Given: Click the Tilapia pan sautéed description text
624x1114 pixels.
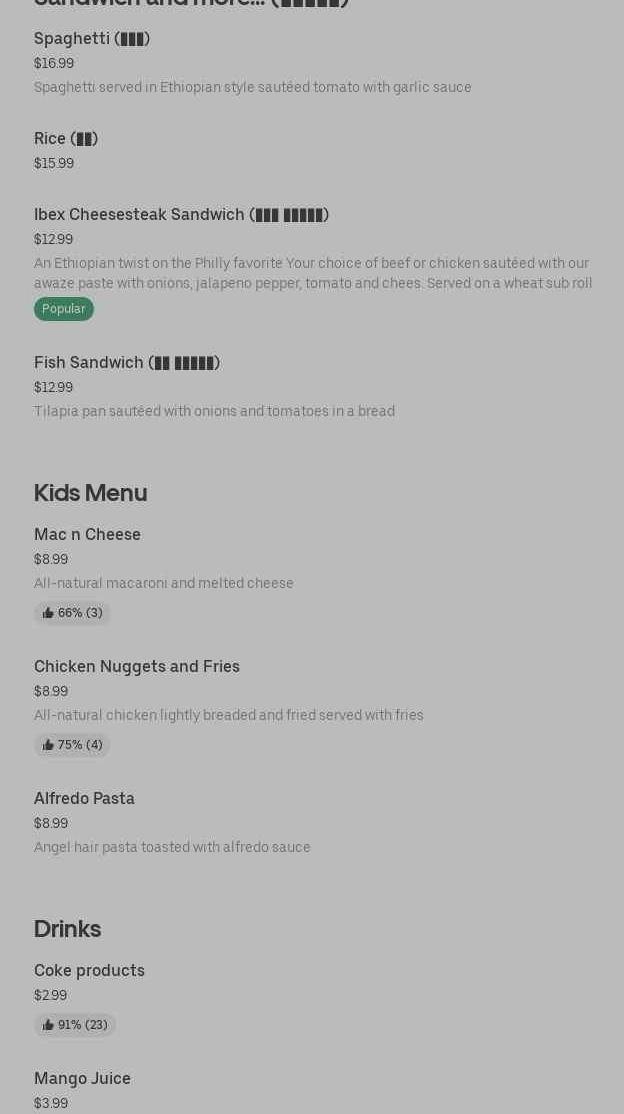Looking at the screenshot, I should 214,411.
